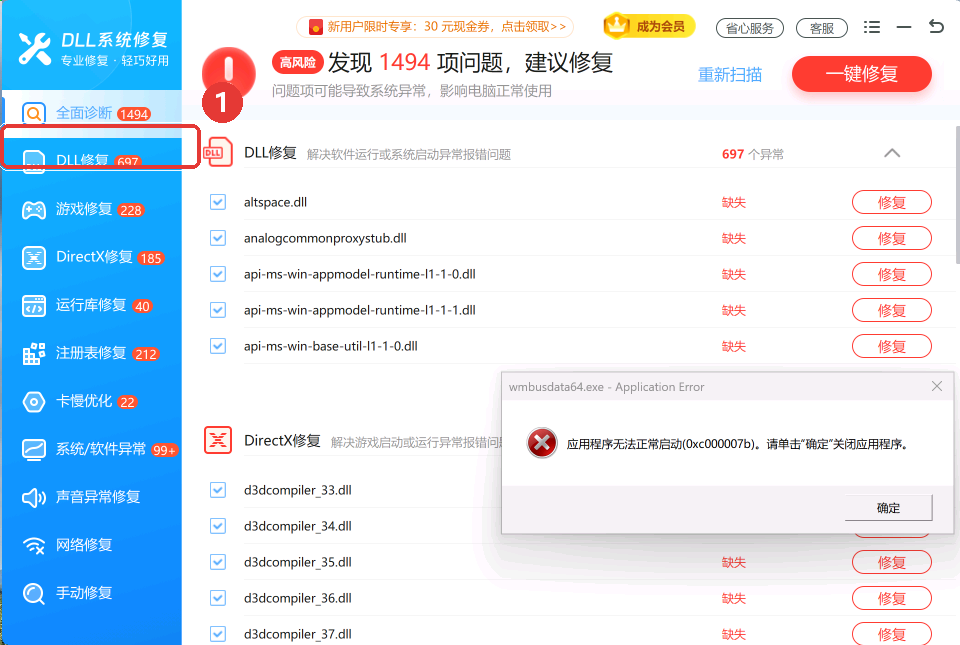Uncheck d3dcompiler_35.dll checkbox
The height and width of the screenshot is (645, 960).
click(218, 562)
